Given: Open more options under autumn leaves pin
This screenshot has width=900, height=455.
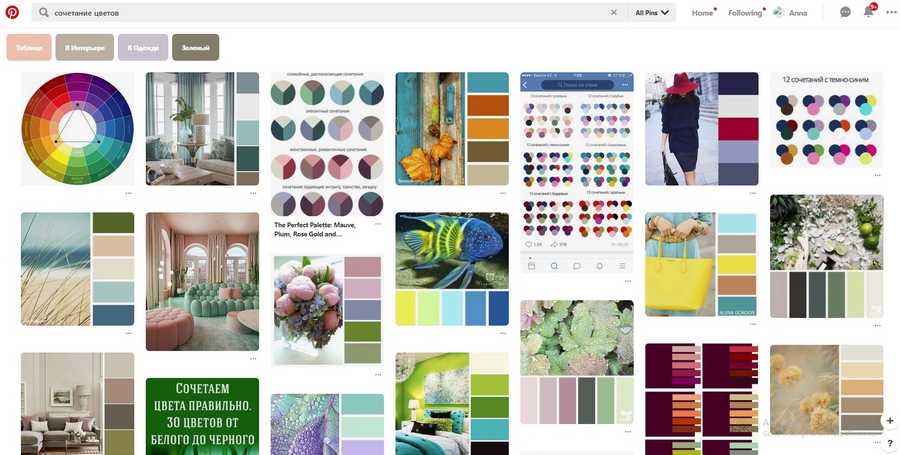Looking at the screenshot, I should (x=503, y=193).
